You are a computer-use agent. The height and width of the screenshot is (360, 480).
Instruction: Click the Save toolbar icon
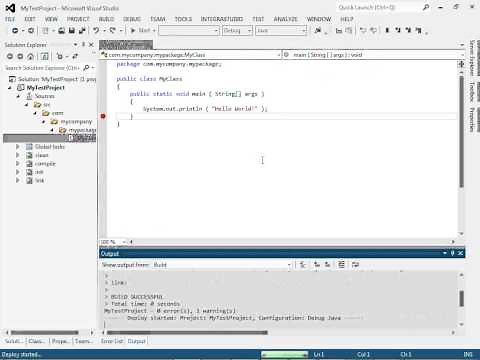click(x=72, y=30)
